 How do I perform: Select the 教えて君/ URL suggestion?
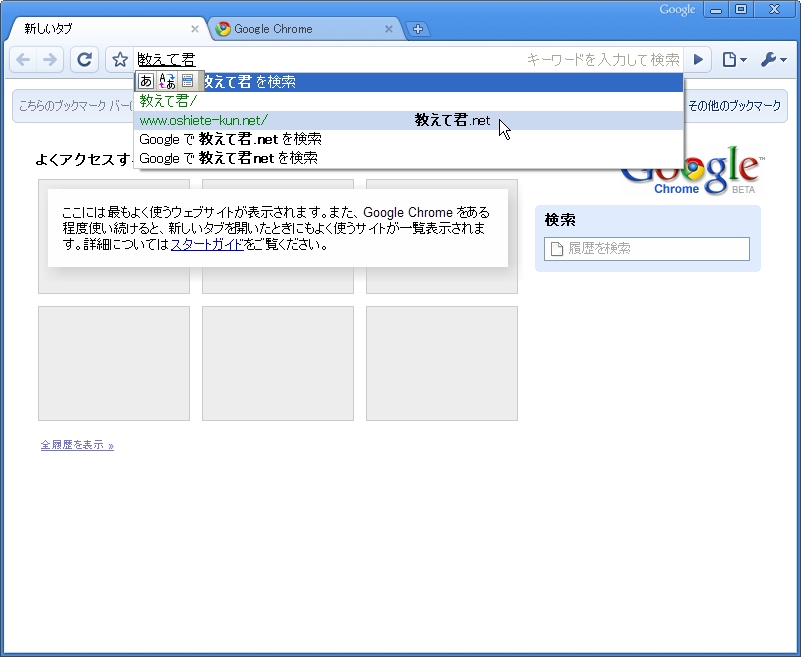pyautogui.click(x=409, y=101)
